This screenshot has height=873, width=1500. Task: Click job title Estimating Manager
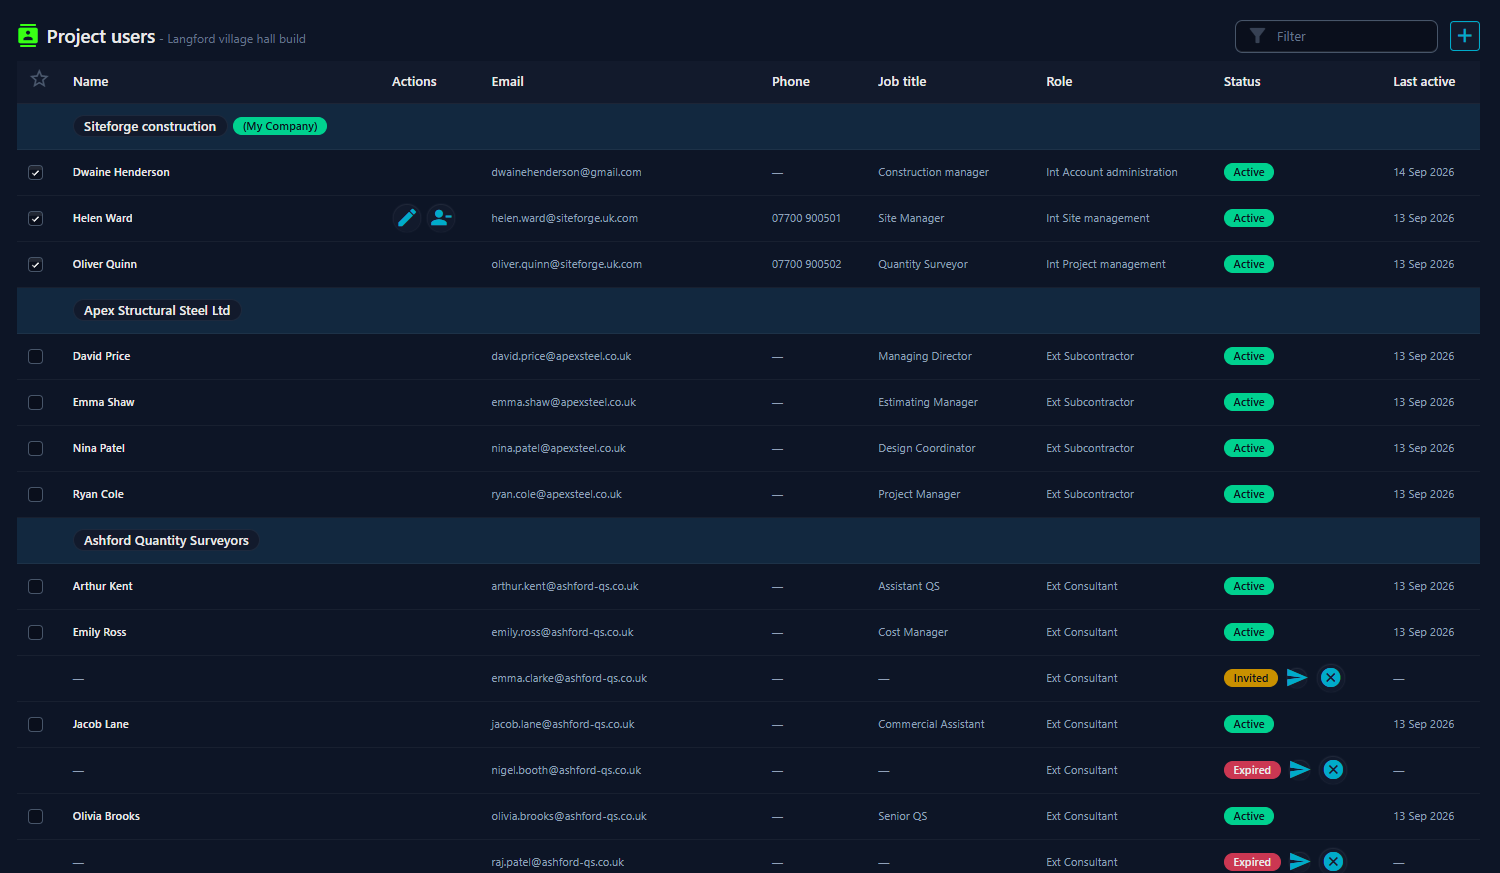[x=928, y=402]
